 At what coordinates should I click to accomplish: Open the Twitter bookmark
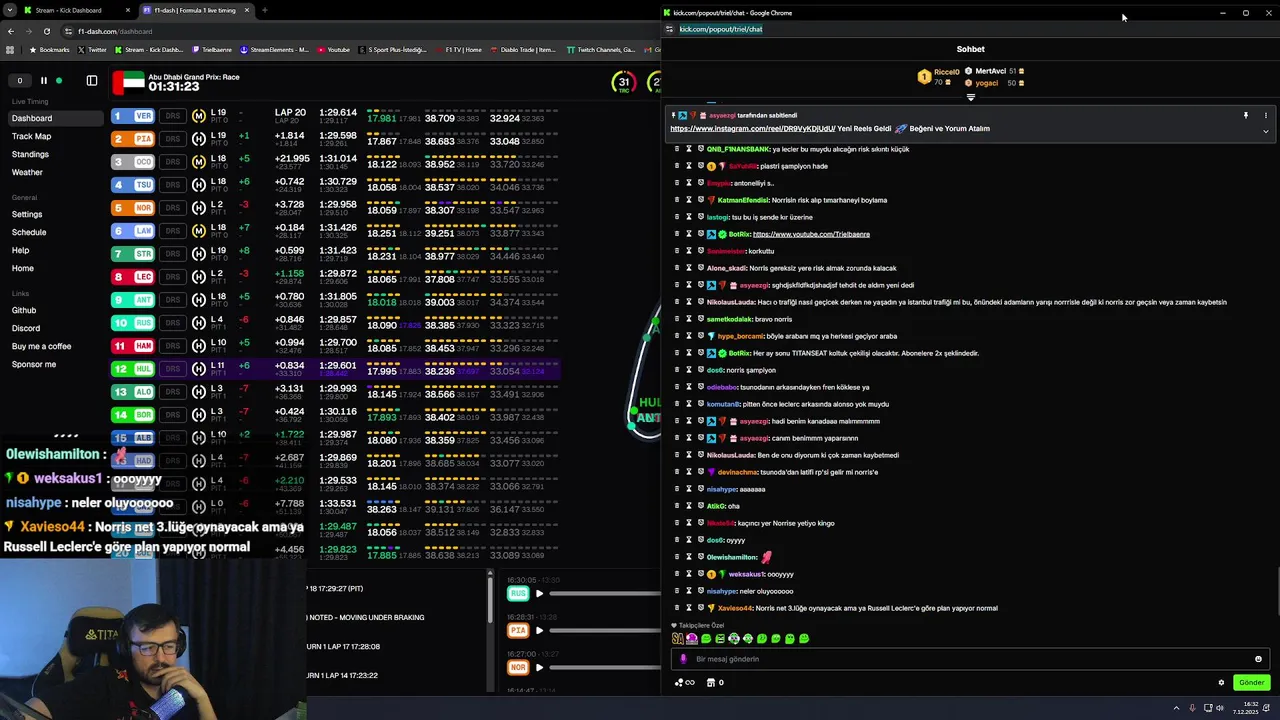point(92,50)
